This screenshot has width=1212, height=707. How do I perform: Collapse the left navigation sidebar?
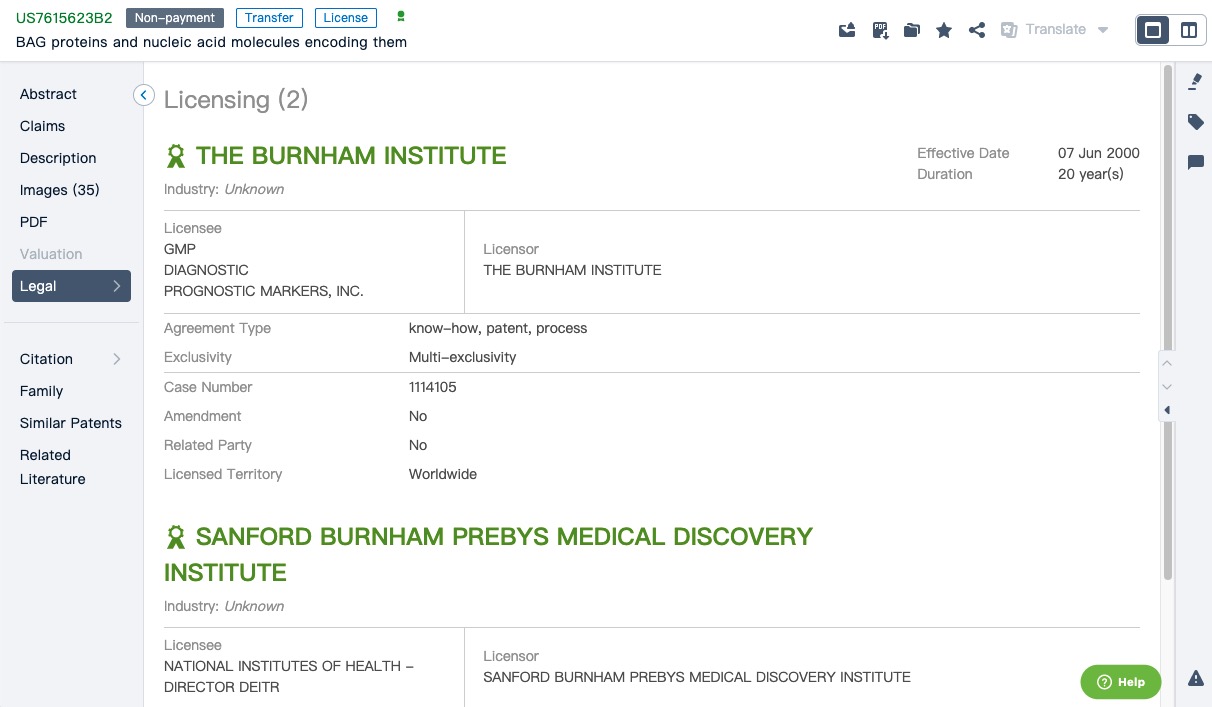pyautogui.click(x=144, y=95)
